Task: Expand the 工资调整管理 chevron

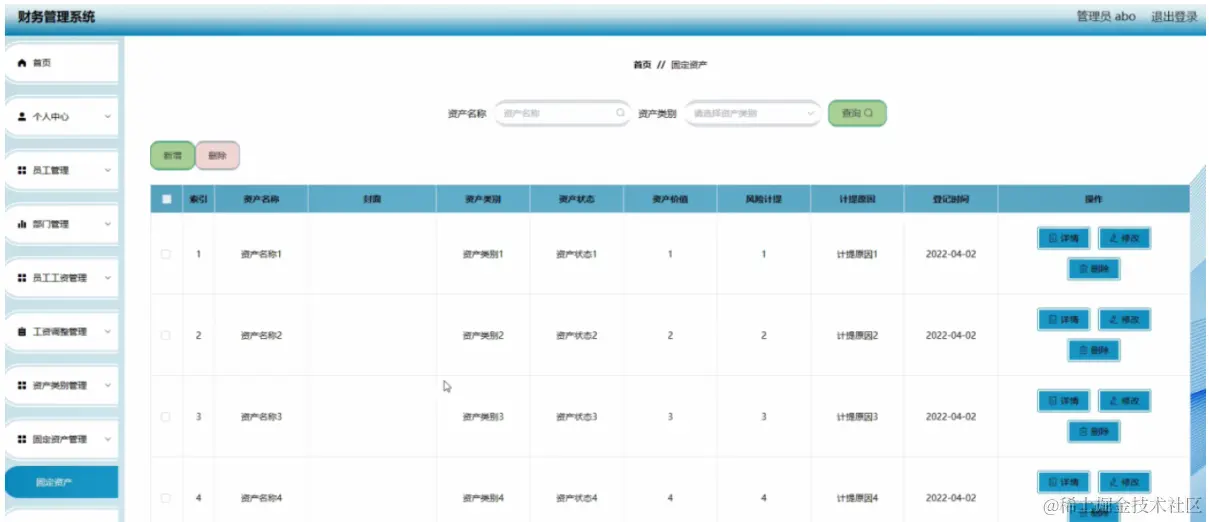Action: click(x=108, y=332)
